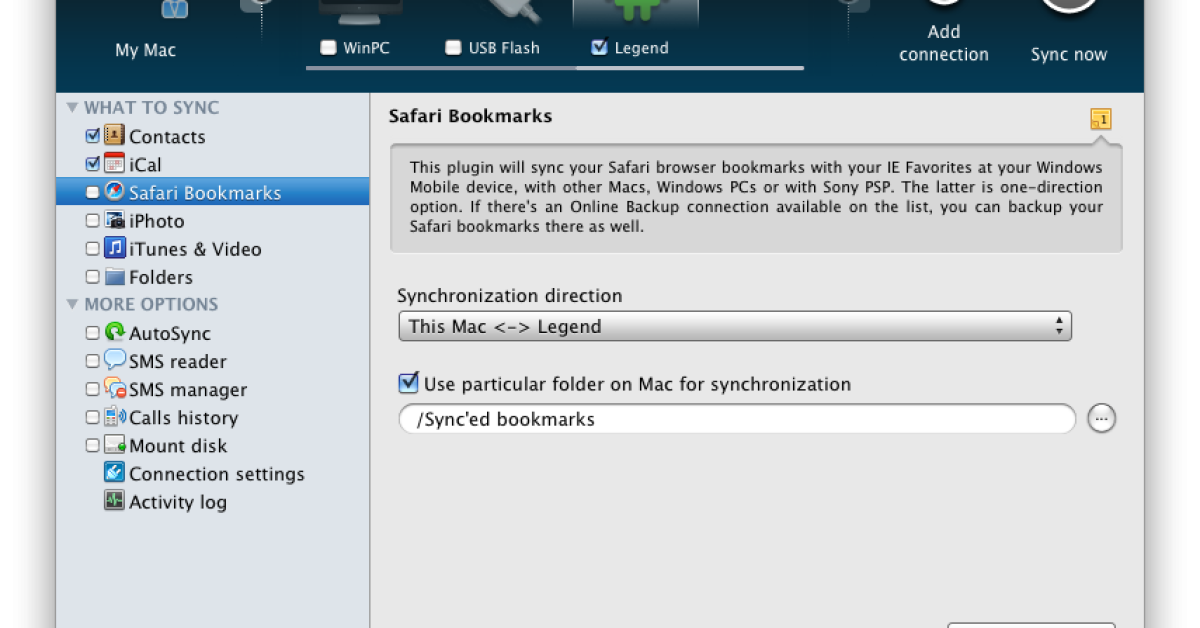
Task: Click the yellow note icon near Safari Bookmarks
Action: pos(1100,120)
